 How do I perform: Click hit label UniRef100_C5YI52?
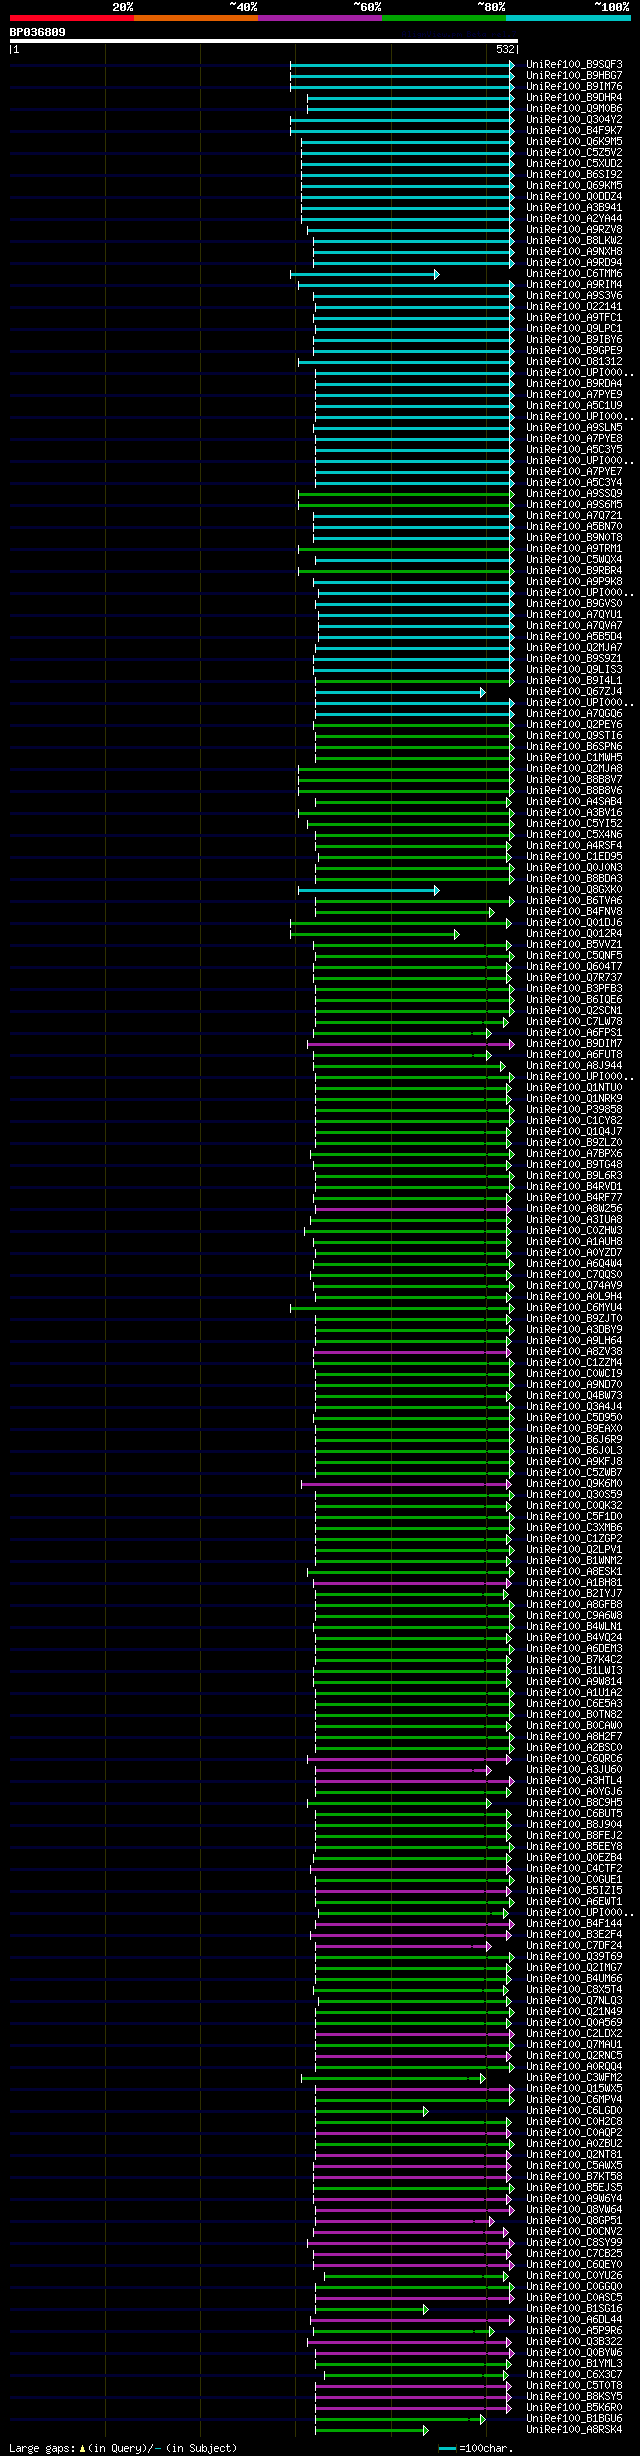[x=574, y=824]
